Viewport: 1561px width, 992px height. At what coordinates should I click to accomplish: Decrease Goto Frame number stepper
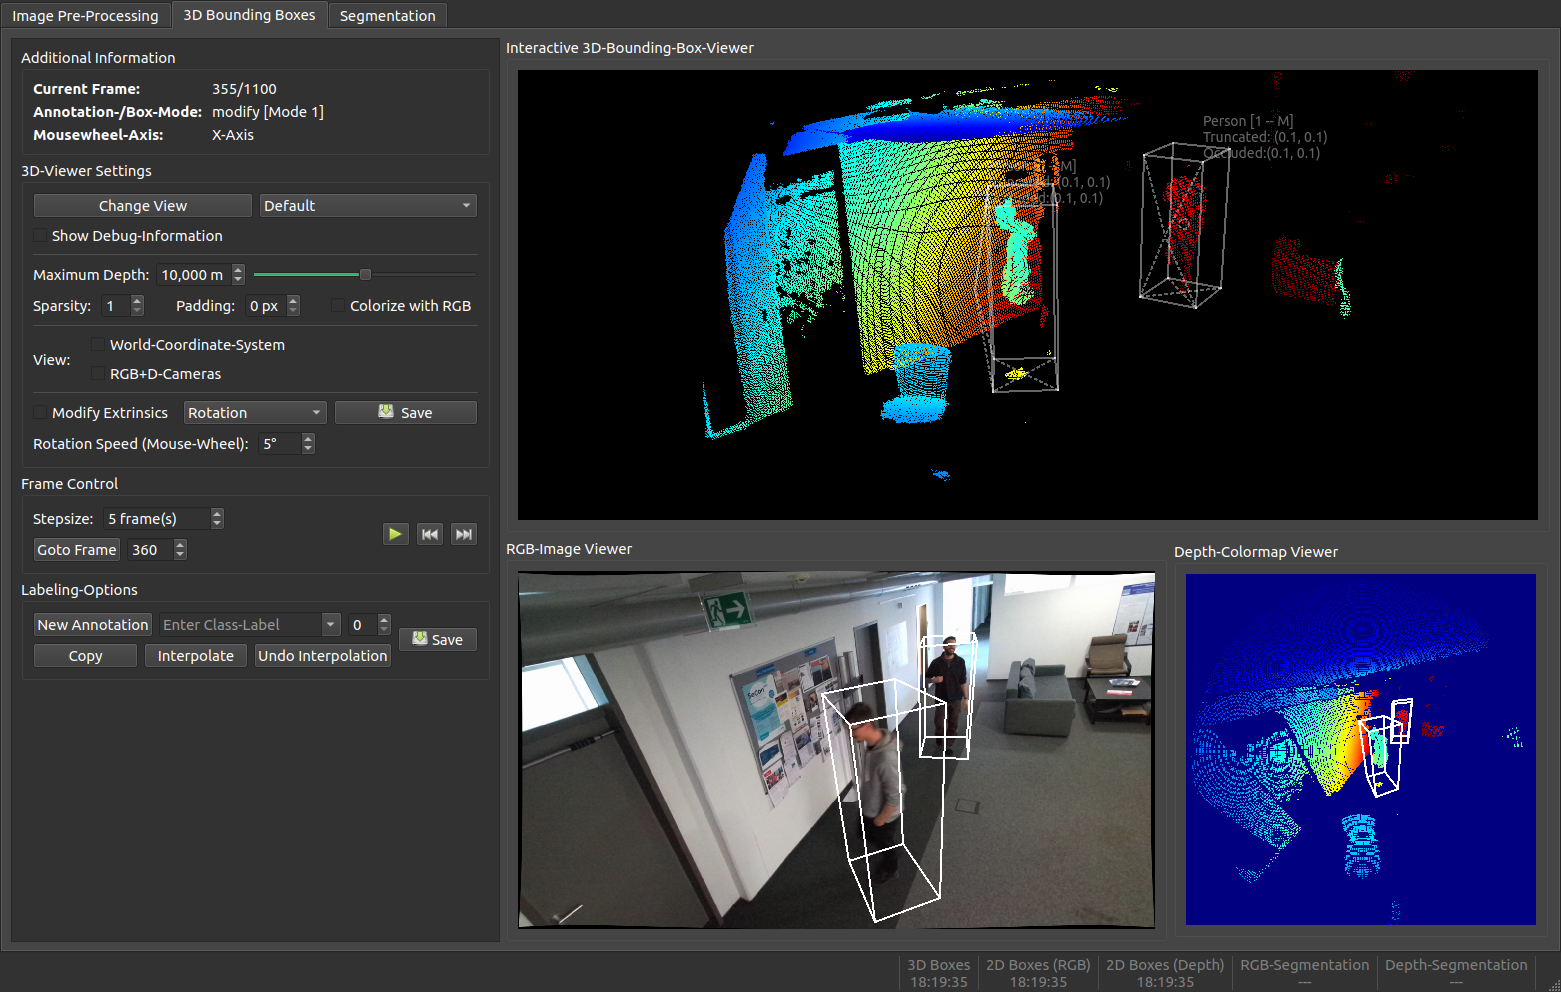180,555
